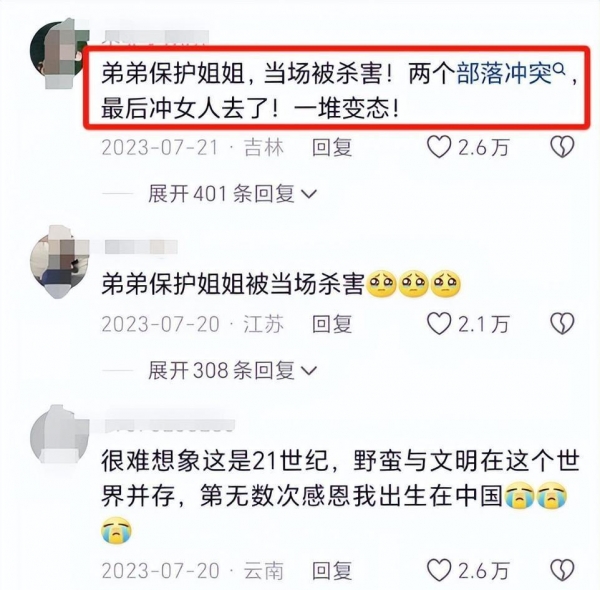The height and width of the screenshot is (590, 600).
Task: Dislike the 云南 comment with broken heart
Action: coord(562,570)
